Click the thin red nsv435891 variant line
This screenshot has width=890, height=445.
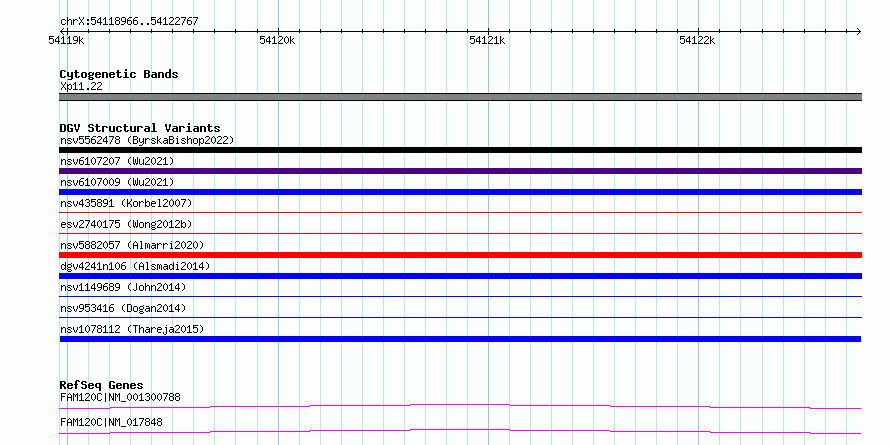[460, 213]
